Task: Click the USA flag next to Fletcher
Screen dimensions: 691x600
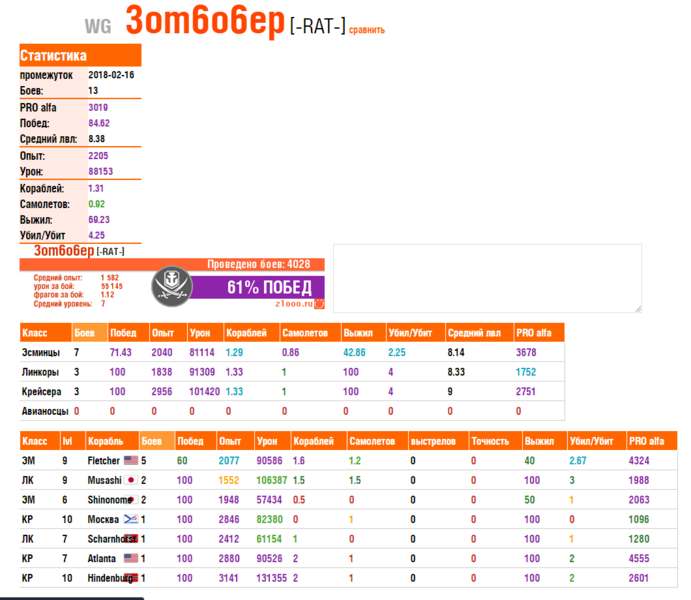Action: (x=131, y=460)
